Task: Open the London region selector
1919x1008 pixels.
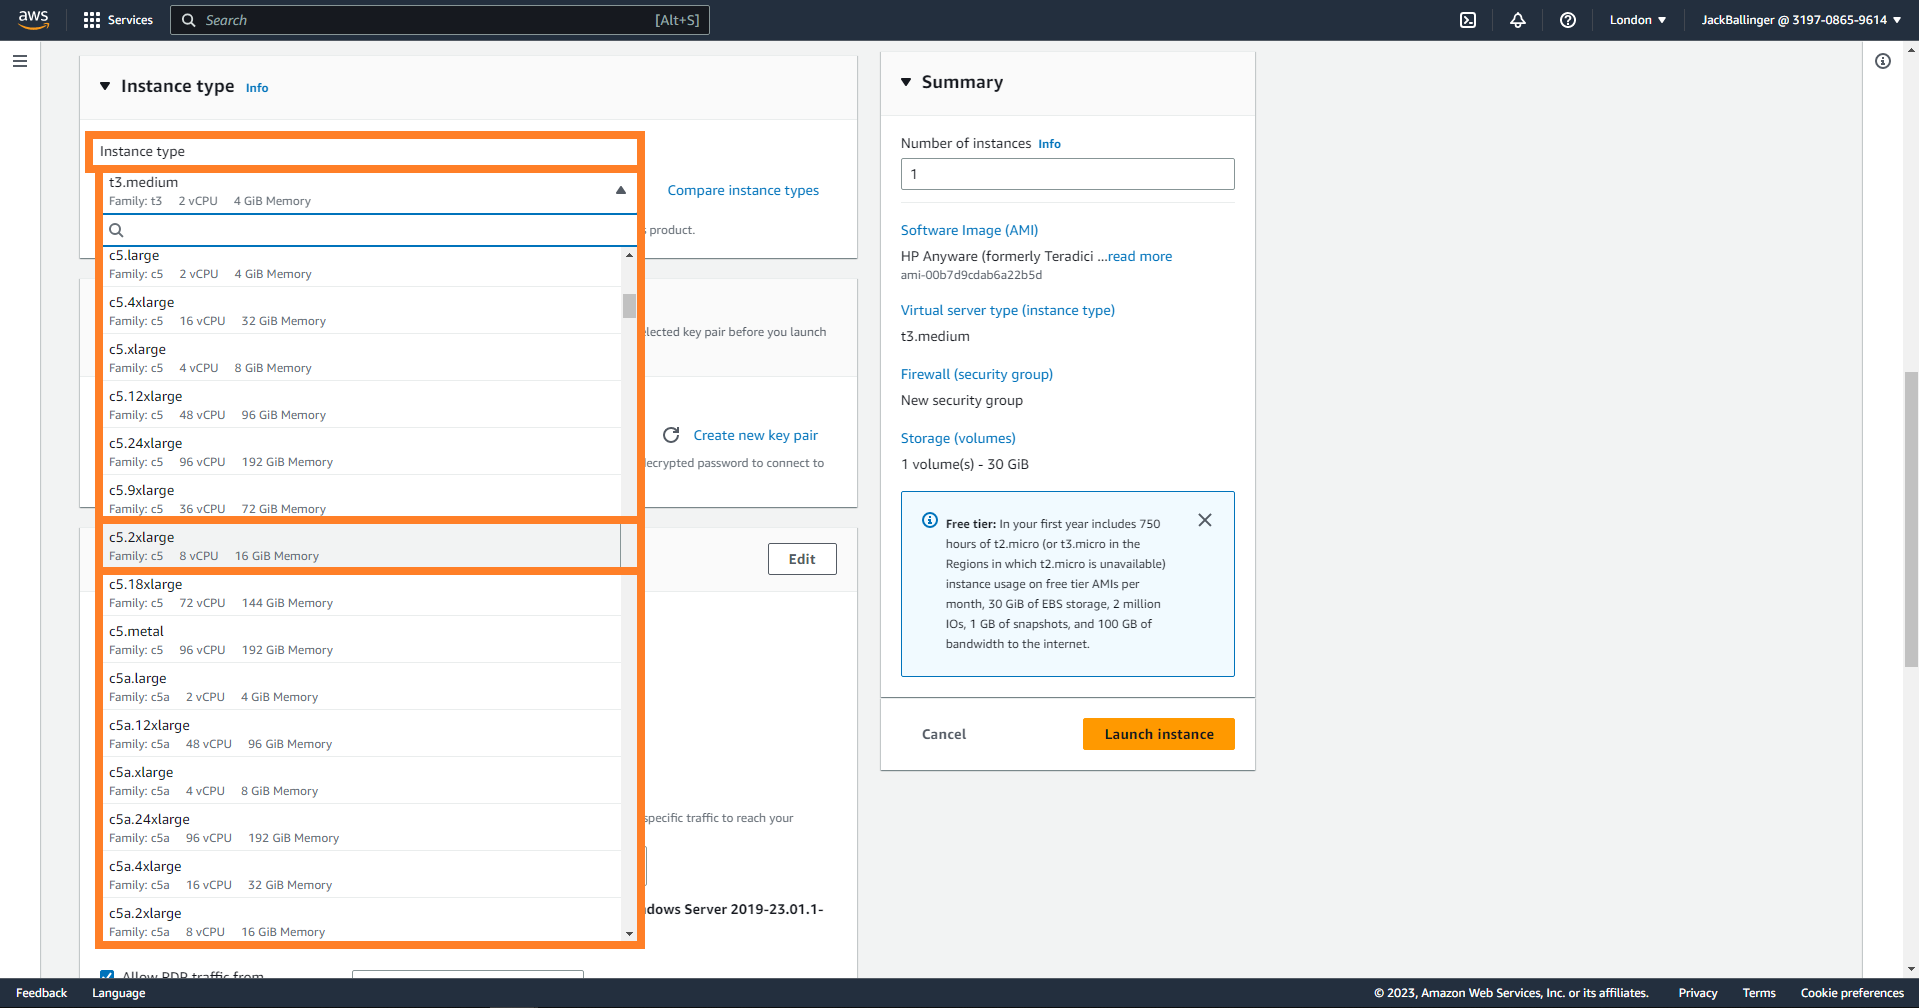Action: tap(1638, 20)
